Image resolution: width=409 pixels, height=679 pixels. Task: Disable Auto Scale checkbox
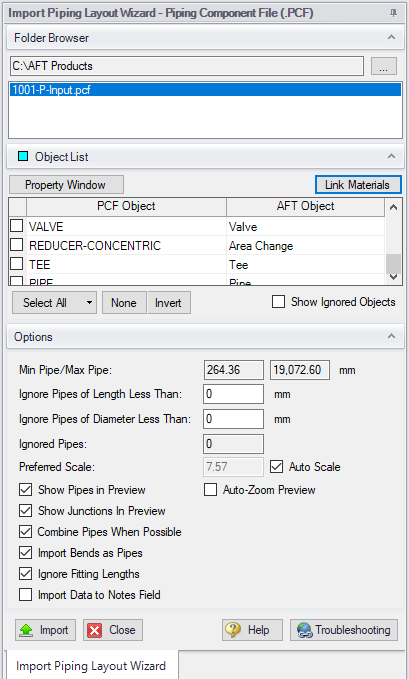(x=276, y=467)
